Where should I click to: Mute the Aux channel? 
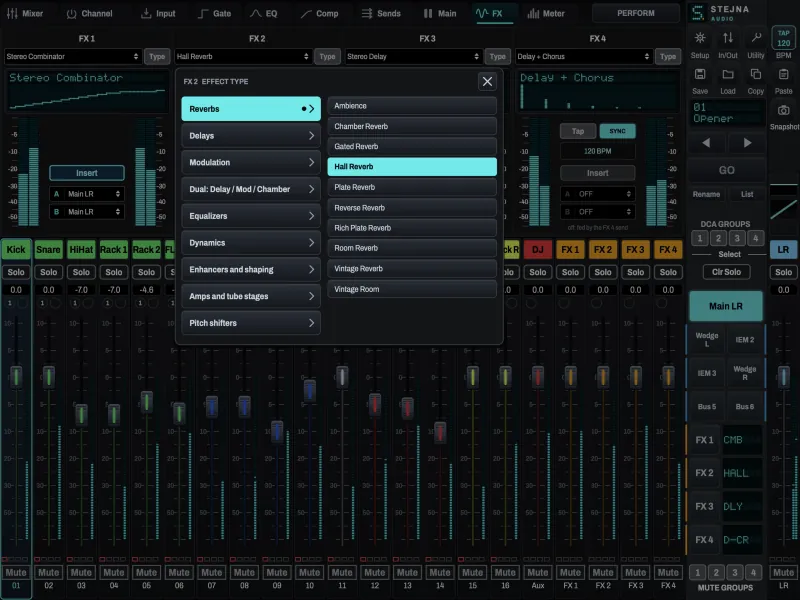pos(538,572)
